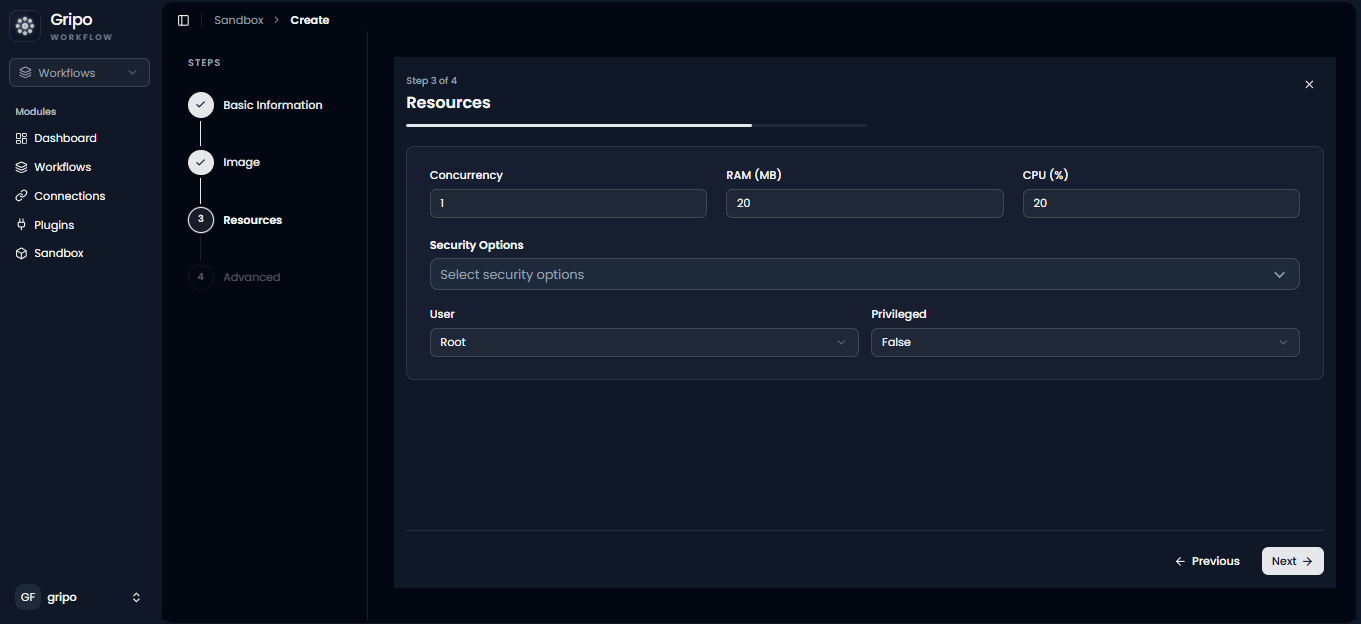The image size is (1361, 624).
Task: Close the Resources step dialog
Action: (x=1309, y=85)
